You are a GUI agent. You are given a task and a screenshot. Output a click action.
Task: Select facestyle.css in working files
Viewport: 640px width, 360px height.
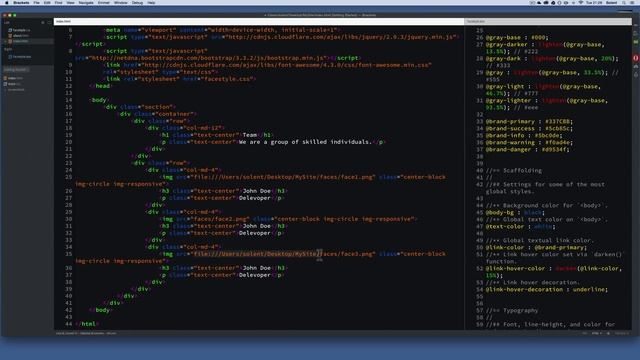click(x=20, y=30)
